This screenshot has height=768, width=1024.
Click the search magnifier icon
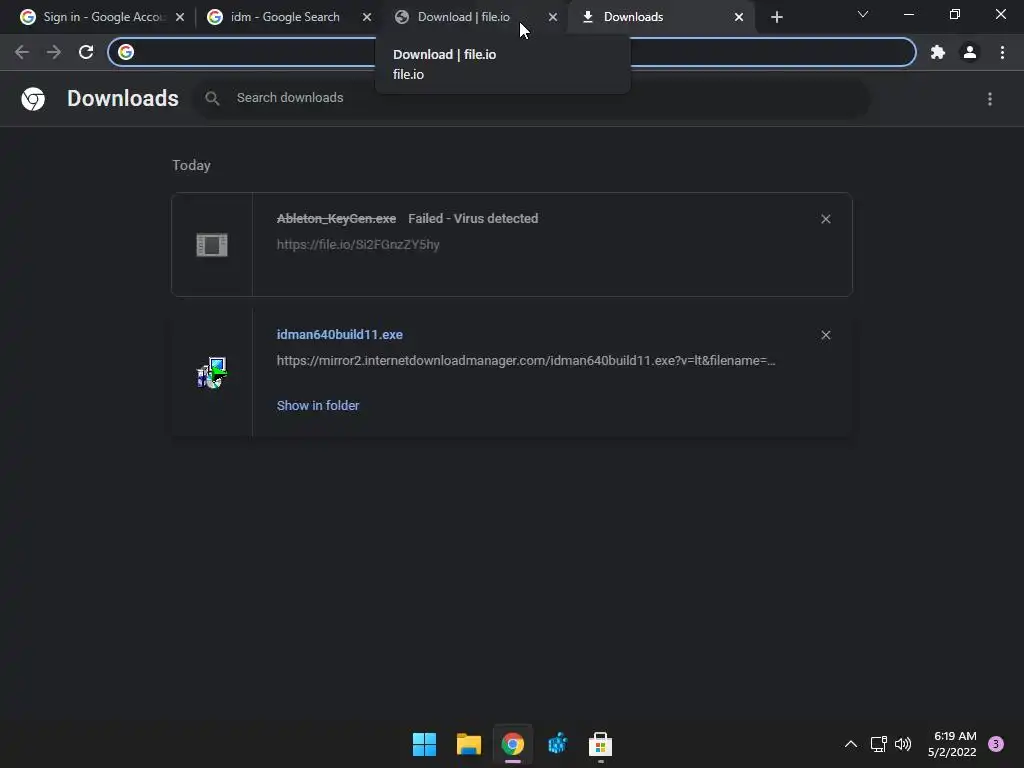click(212, 98)
